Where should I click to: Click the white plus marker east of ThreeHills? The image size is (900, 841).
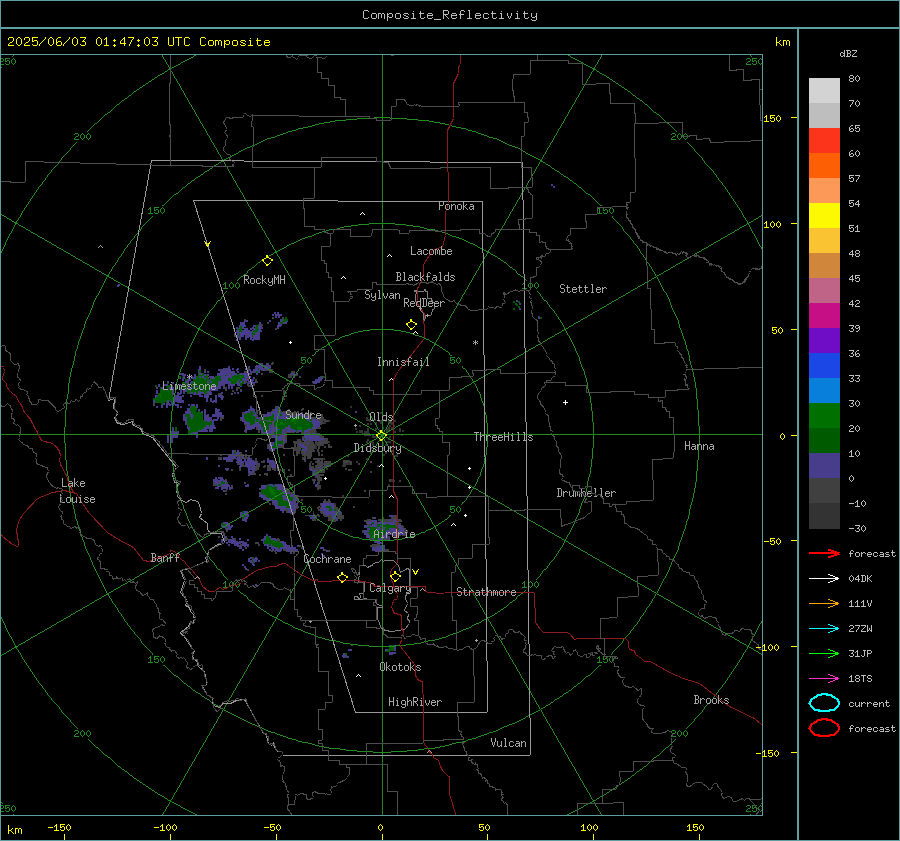pos(565,402)
